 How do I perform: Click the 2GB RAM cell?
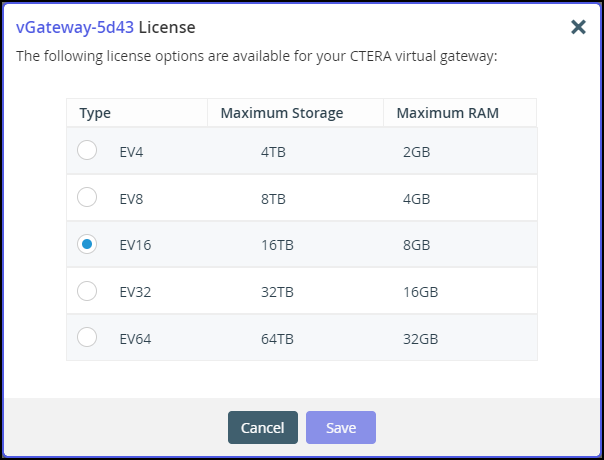click(x=416, y=152)
